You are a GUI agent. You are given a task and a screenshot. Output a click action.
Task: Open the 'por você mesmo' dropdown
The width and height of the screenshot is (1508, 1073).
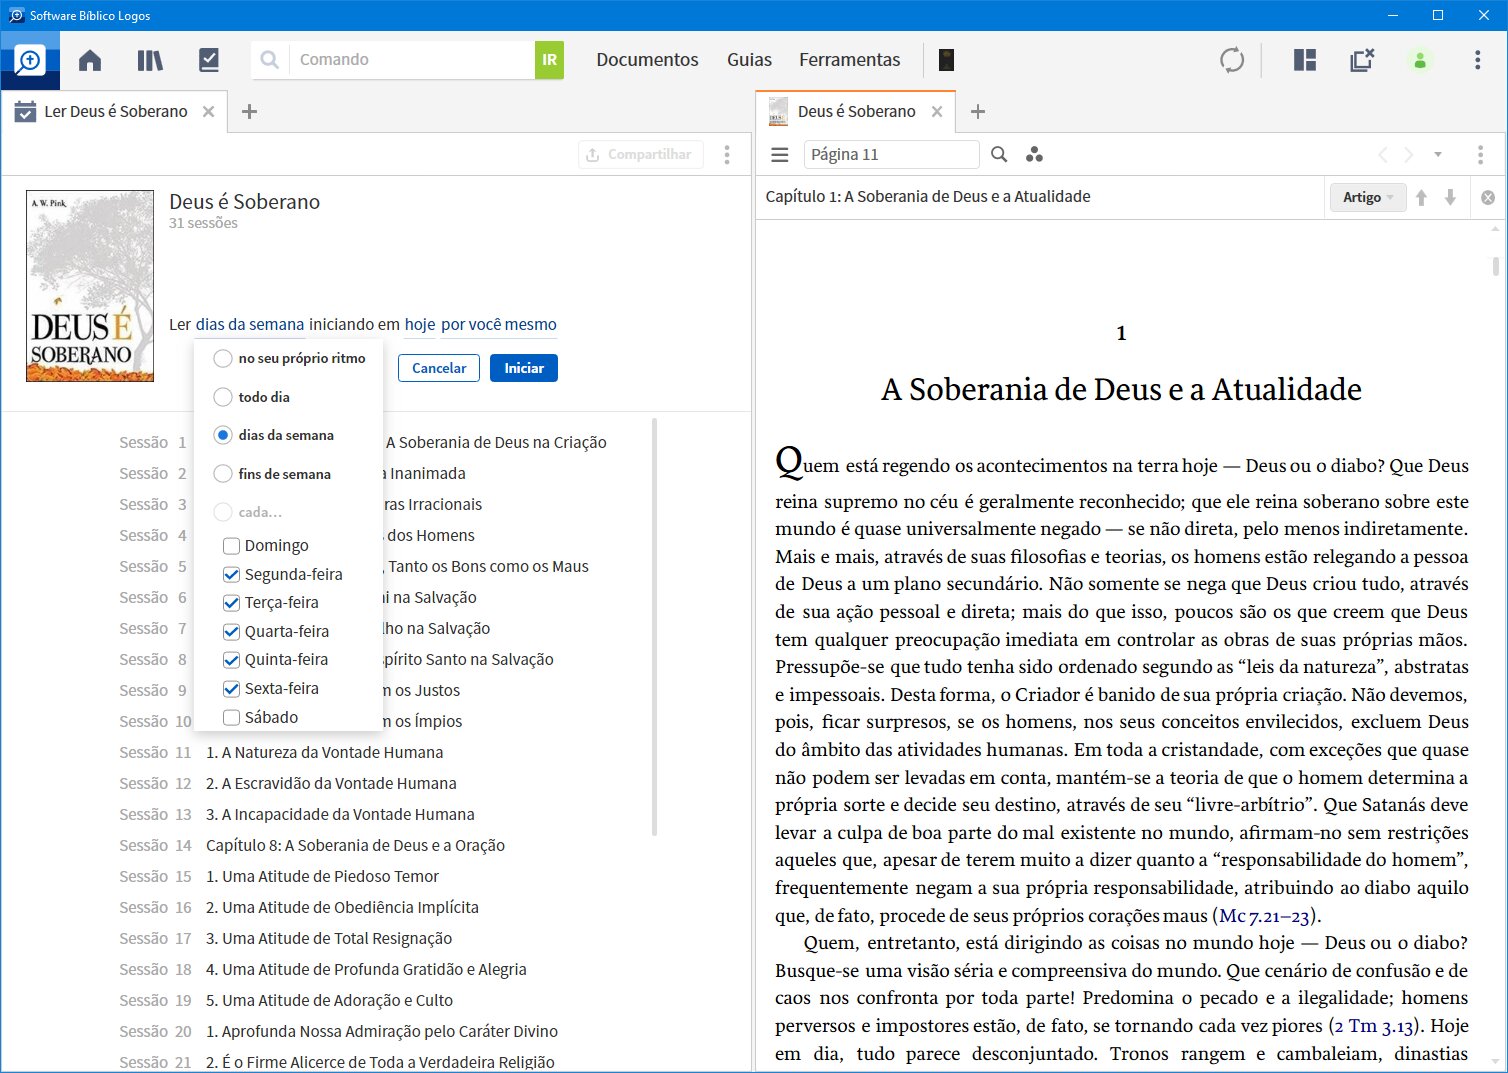click(499, 324)
